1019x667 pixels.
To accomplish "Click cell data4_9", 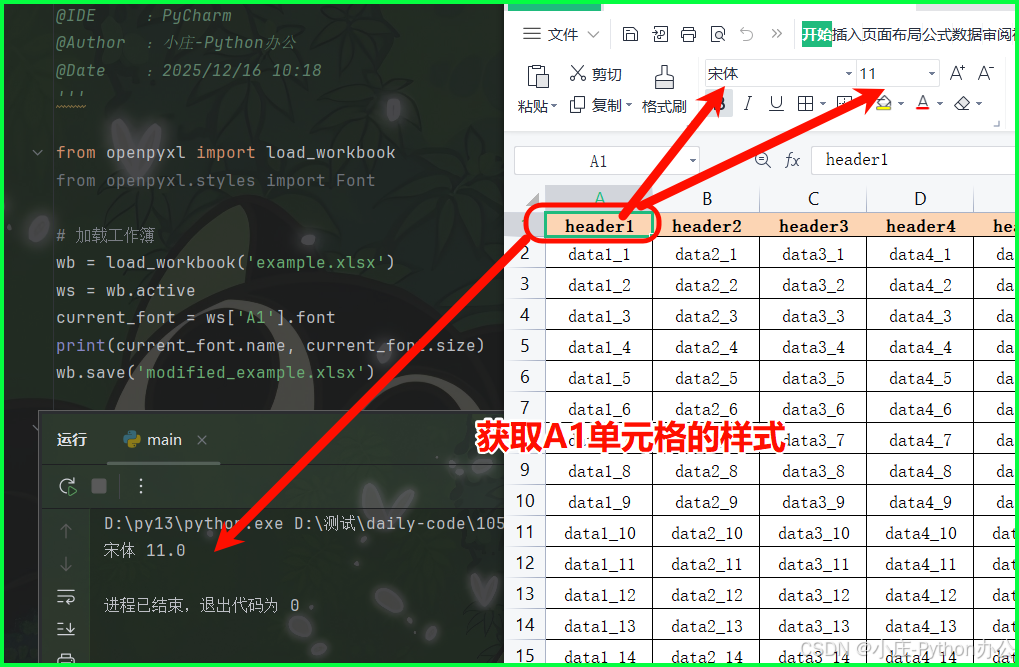I will click(x=920, y=502).
